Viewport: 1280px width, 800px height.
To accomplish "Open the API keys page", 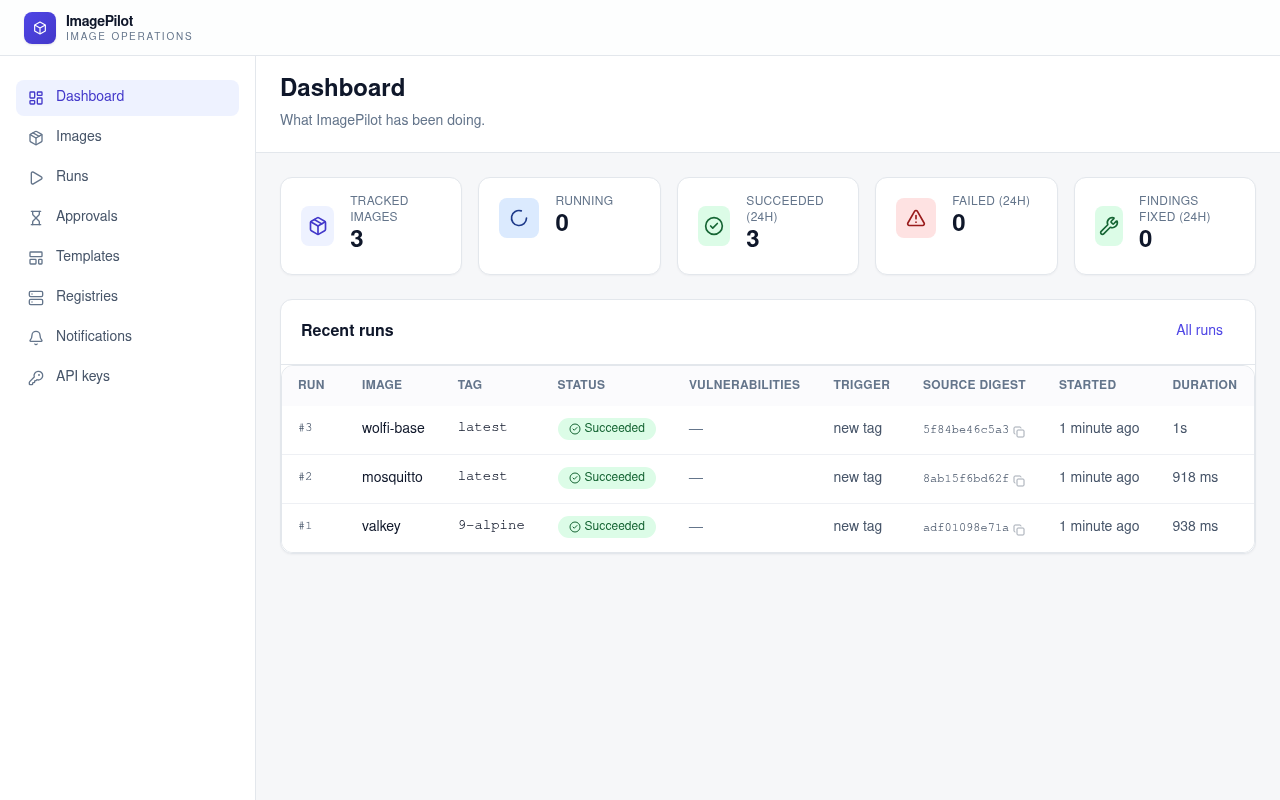I will pyautogui.click(x=127, y=377).
